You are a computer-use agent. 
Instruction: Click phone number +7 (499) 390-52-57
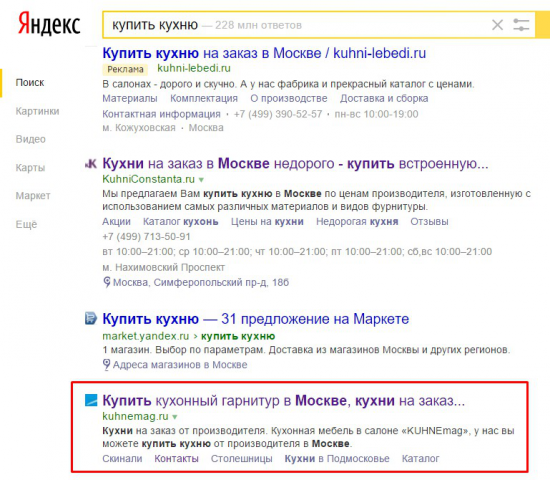click(x=278, y=114)
